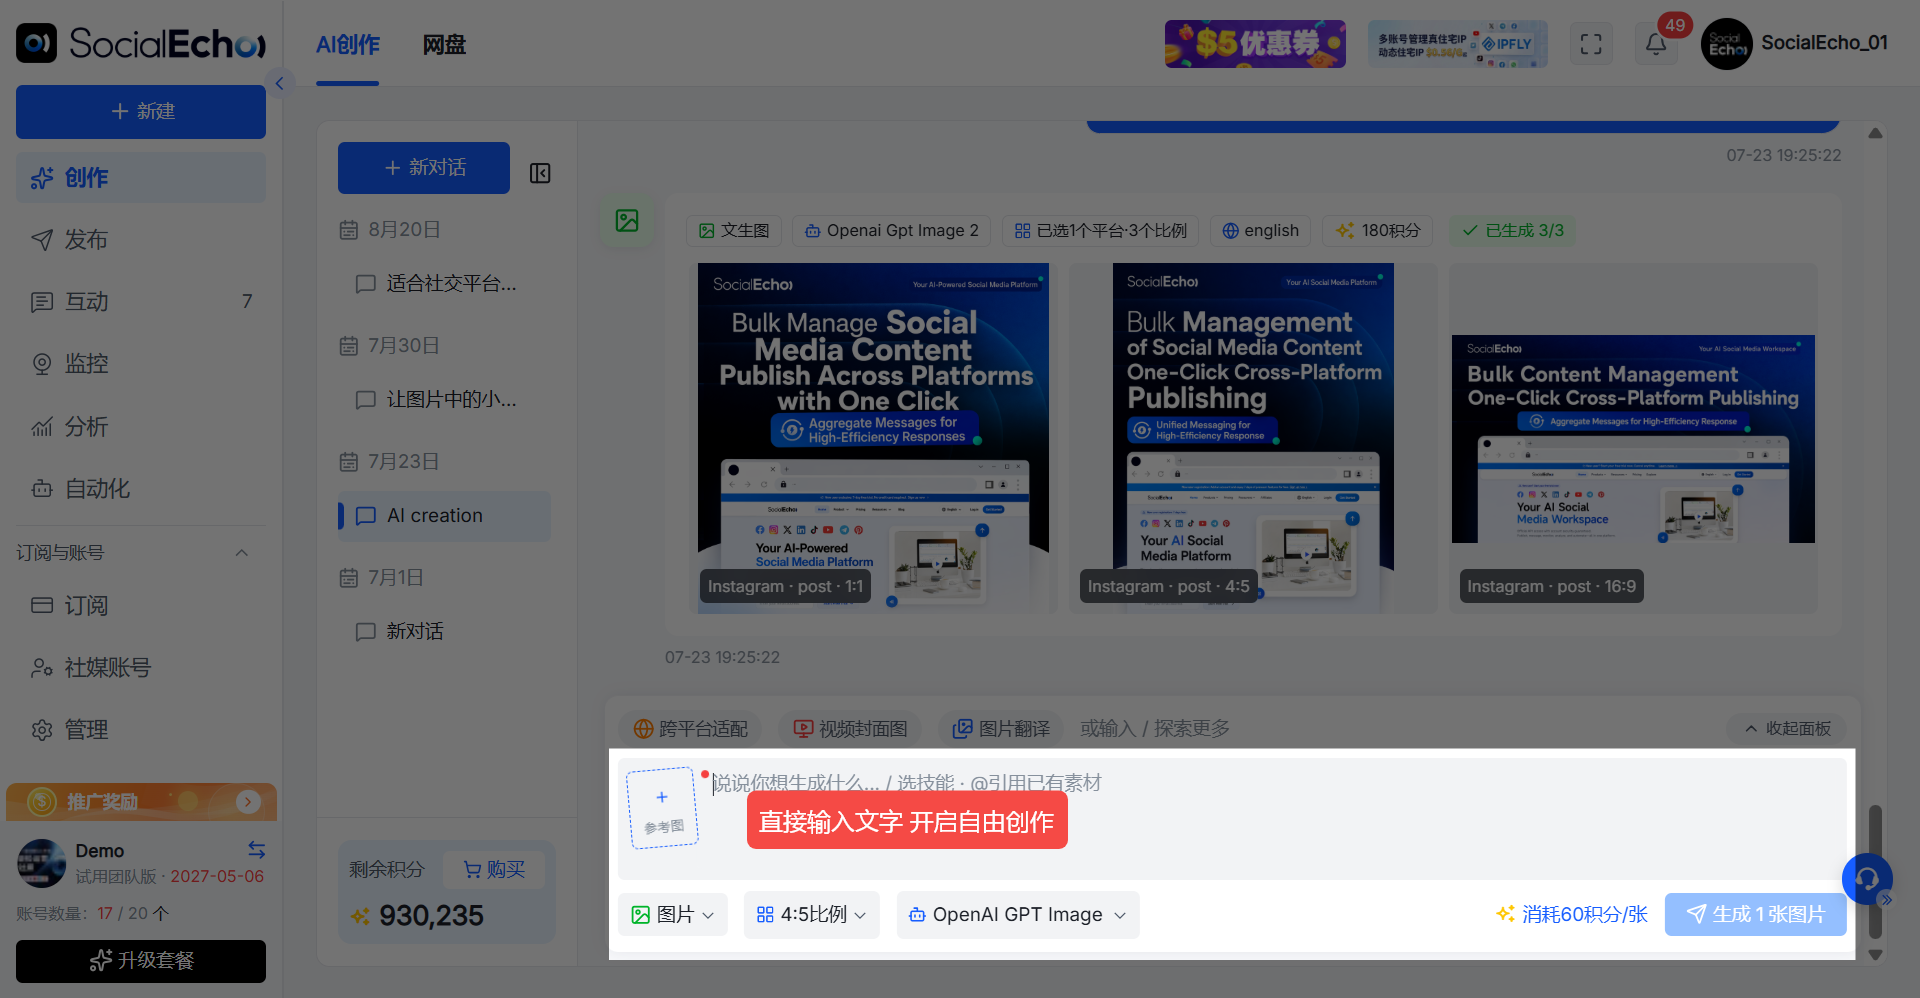Add a reference image

[662, 808]
